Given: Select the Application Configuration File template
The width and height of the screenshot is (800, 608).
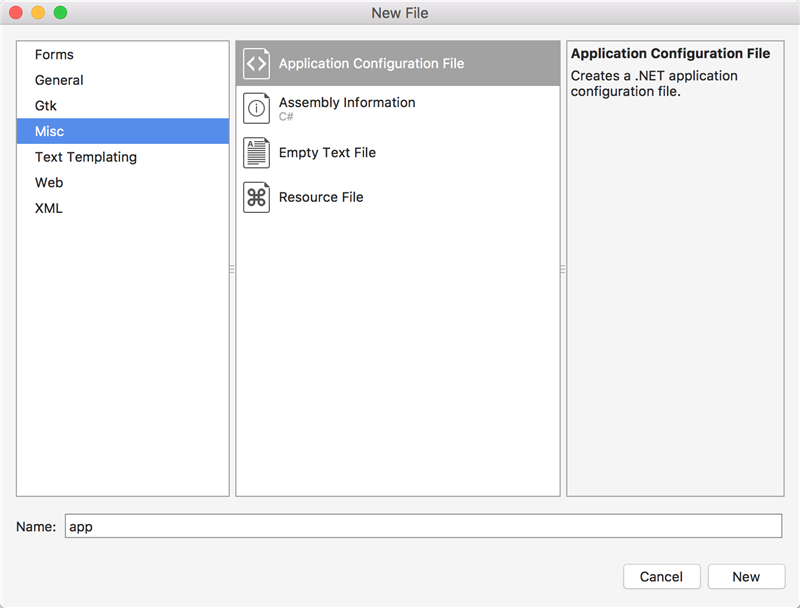Looking at the screenshot, I should click(x=398, y=64).
